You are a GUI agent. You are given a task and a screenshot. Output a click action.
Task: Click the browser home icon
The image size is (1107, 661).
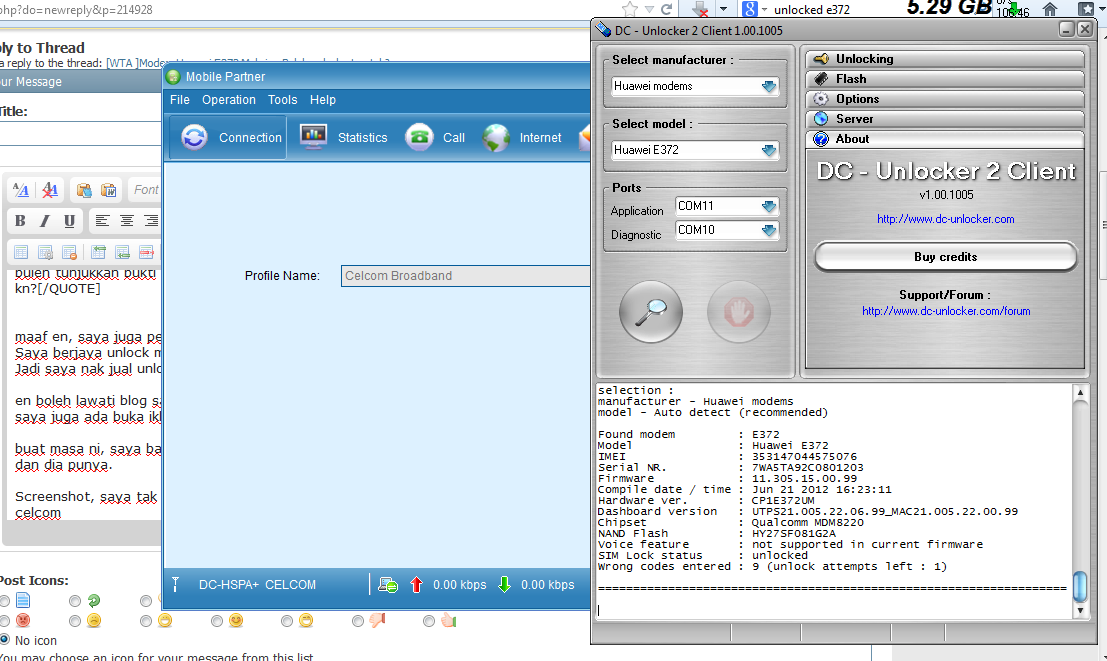[x=1050, y=9]
